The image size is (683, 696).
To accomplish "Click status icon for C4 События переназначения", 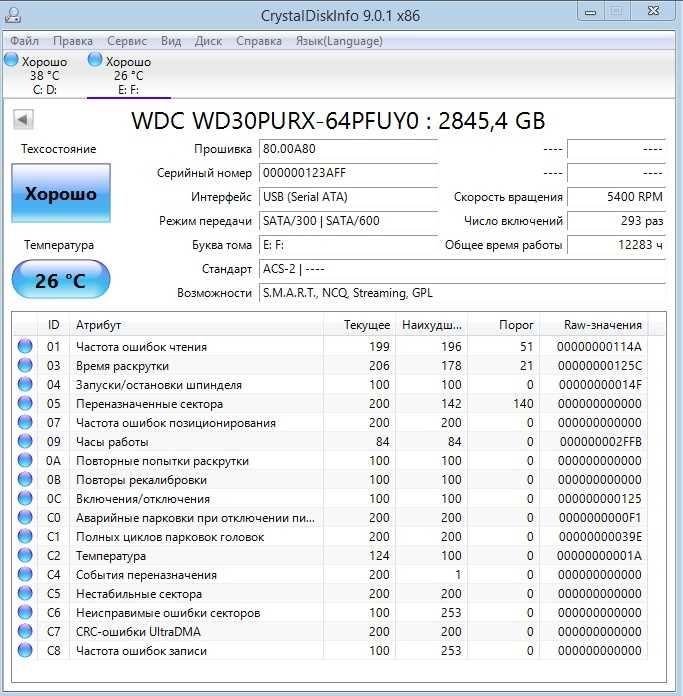I will 25,574.
